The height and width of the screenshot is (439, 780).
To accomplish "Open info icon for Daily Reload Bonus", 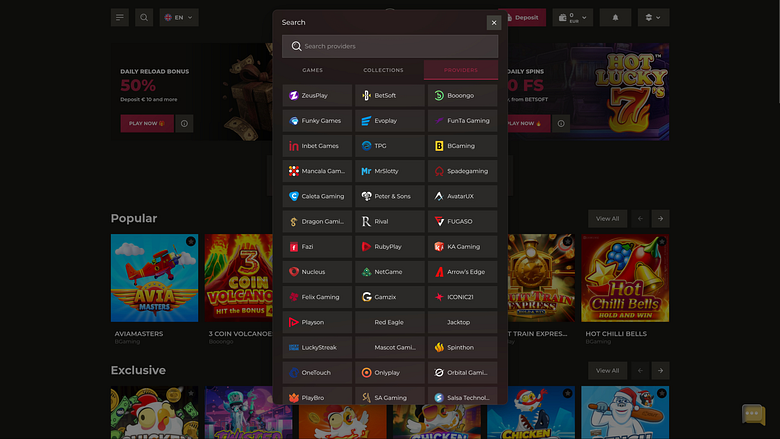I will tap(184, 123).
